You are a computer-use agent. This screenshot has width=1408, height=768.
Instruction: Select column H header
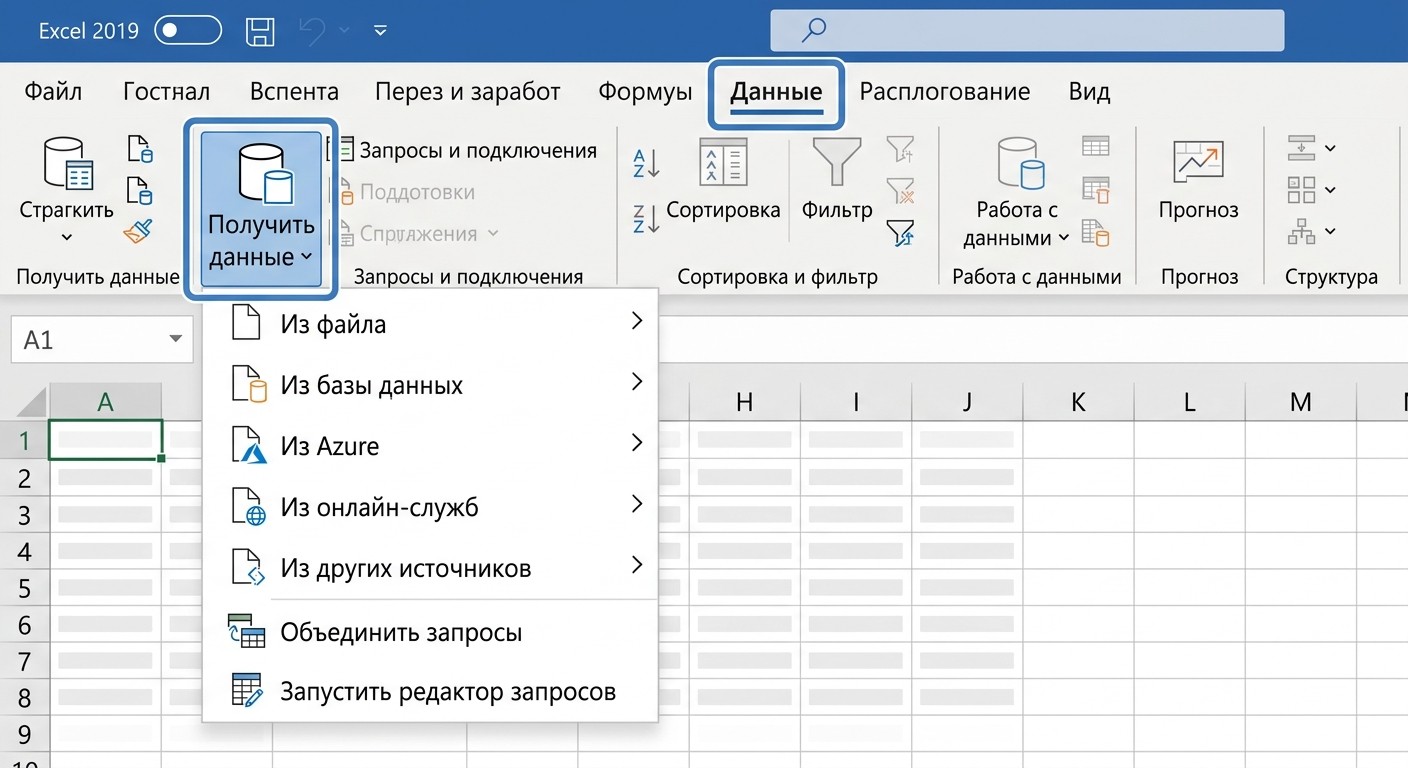744,402
